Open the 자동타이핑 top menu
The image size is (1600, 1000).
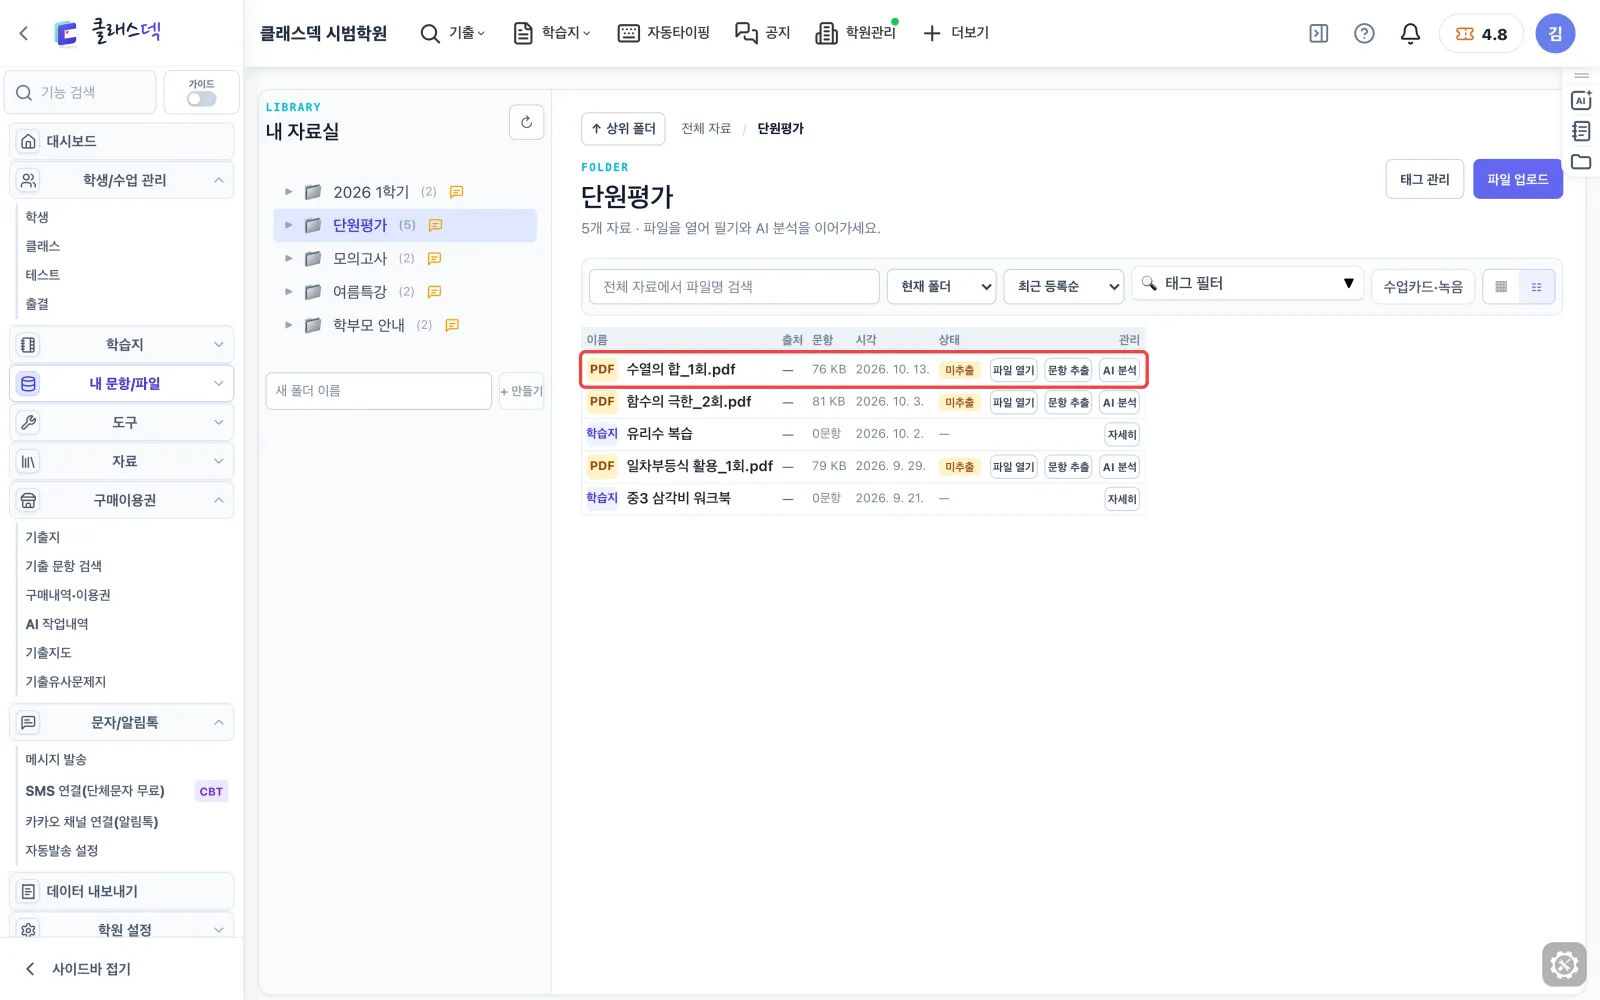point(664,34)
